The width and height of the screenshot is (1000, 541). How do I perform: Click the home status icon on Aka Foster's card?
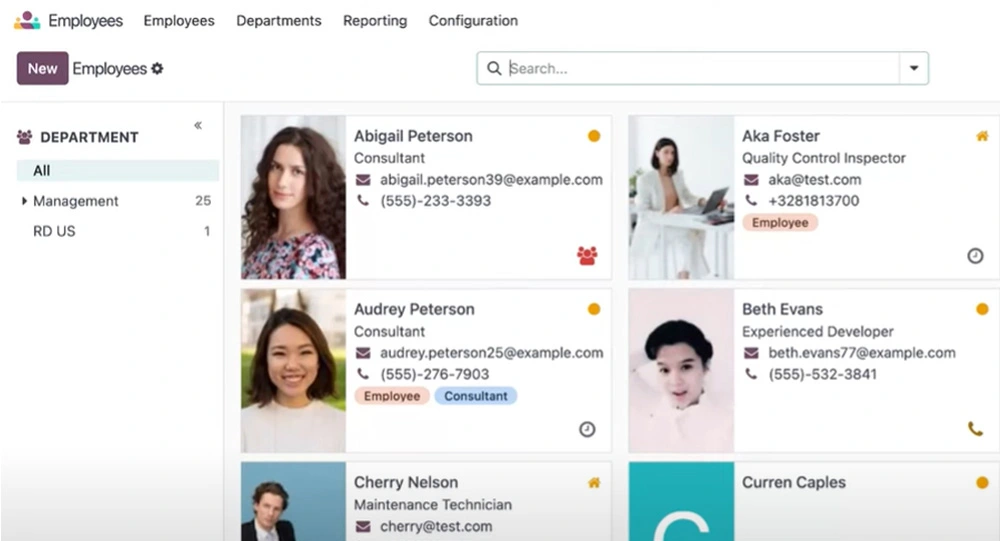point(981,136)
